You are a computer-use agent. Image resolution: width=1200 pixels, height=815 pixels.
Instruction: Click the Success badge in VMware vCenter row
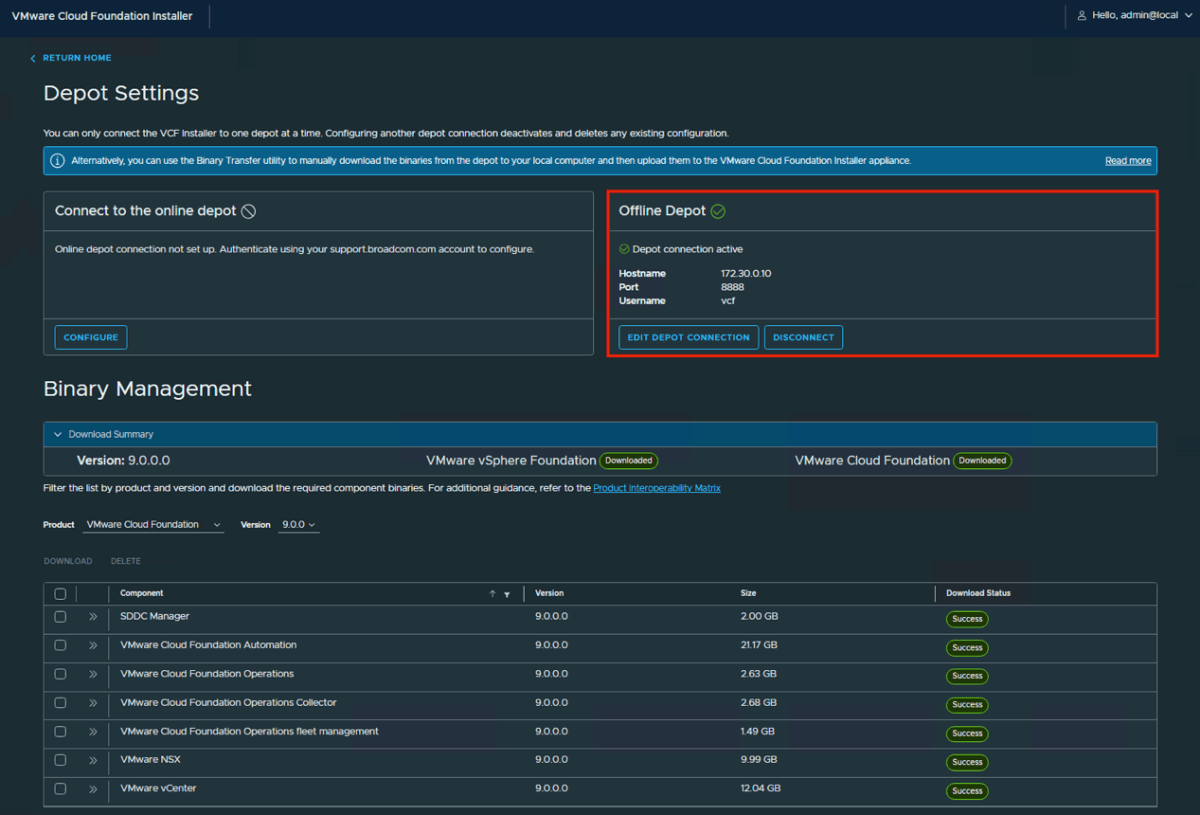[x=968, y=791]
